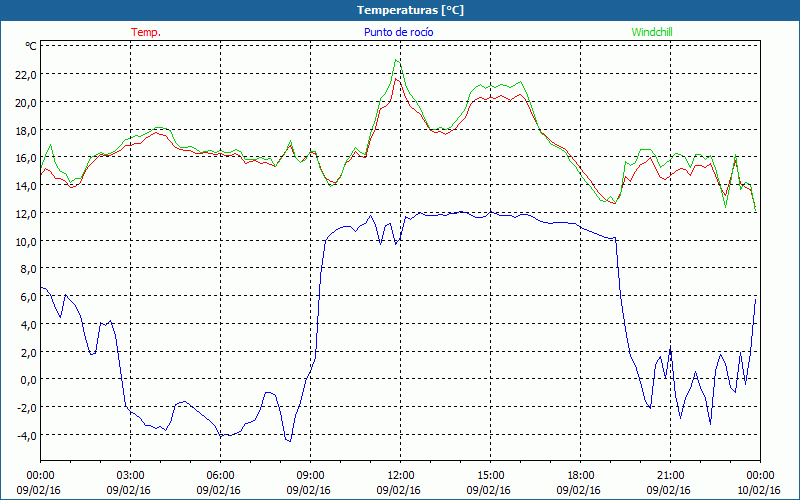Click the '6,0' y-axis value
The height and width of the screenshot is (500, 800).
pos(29,297)
